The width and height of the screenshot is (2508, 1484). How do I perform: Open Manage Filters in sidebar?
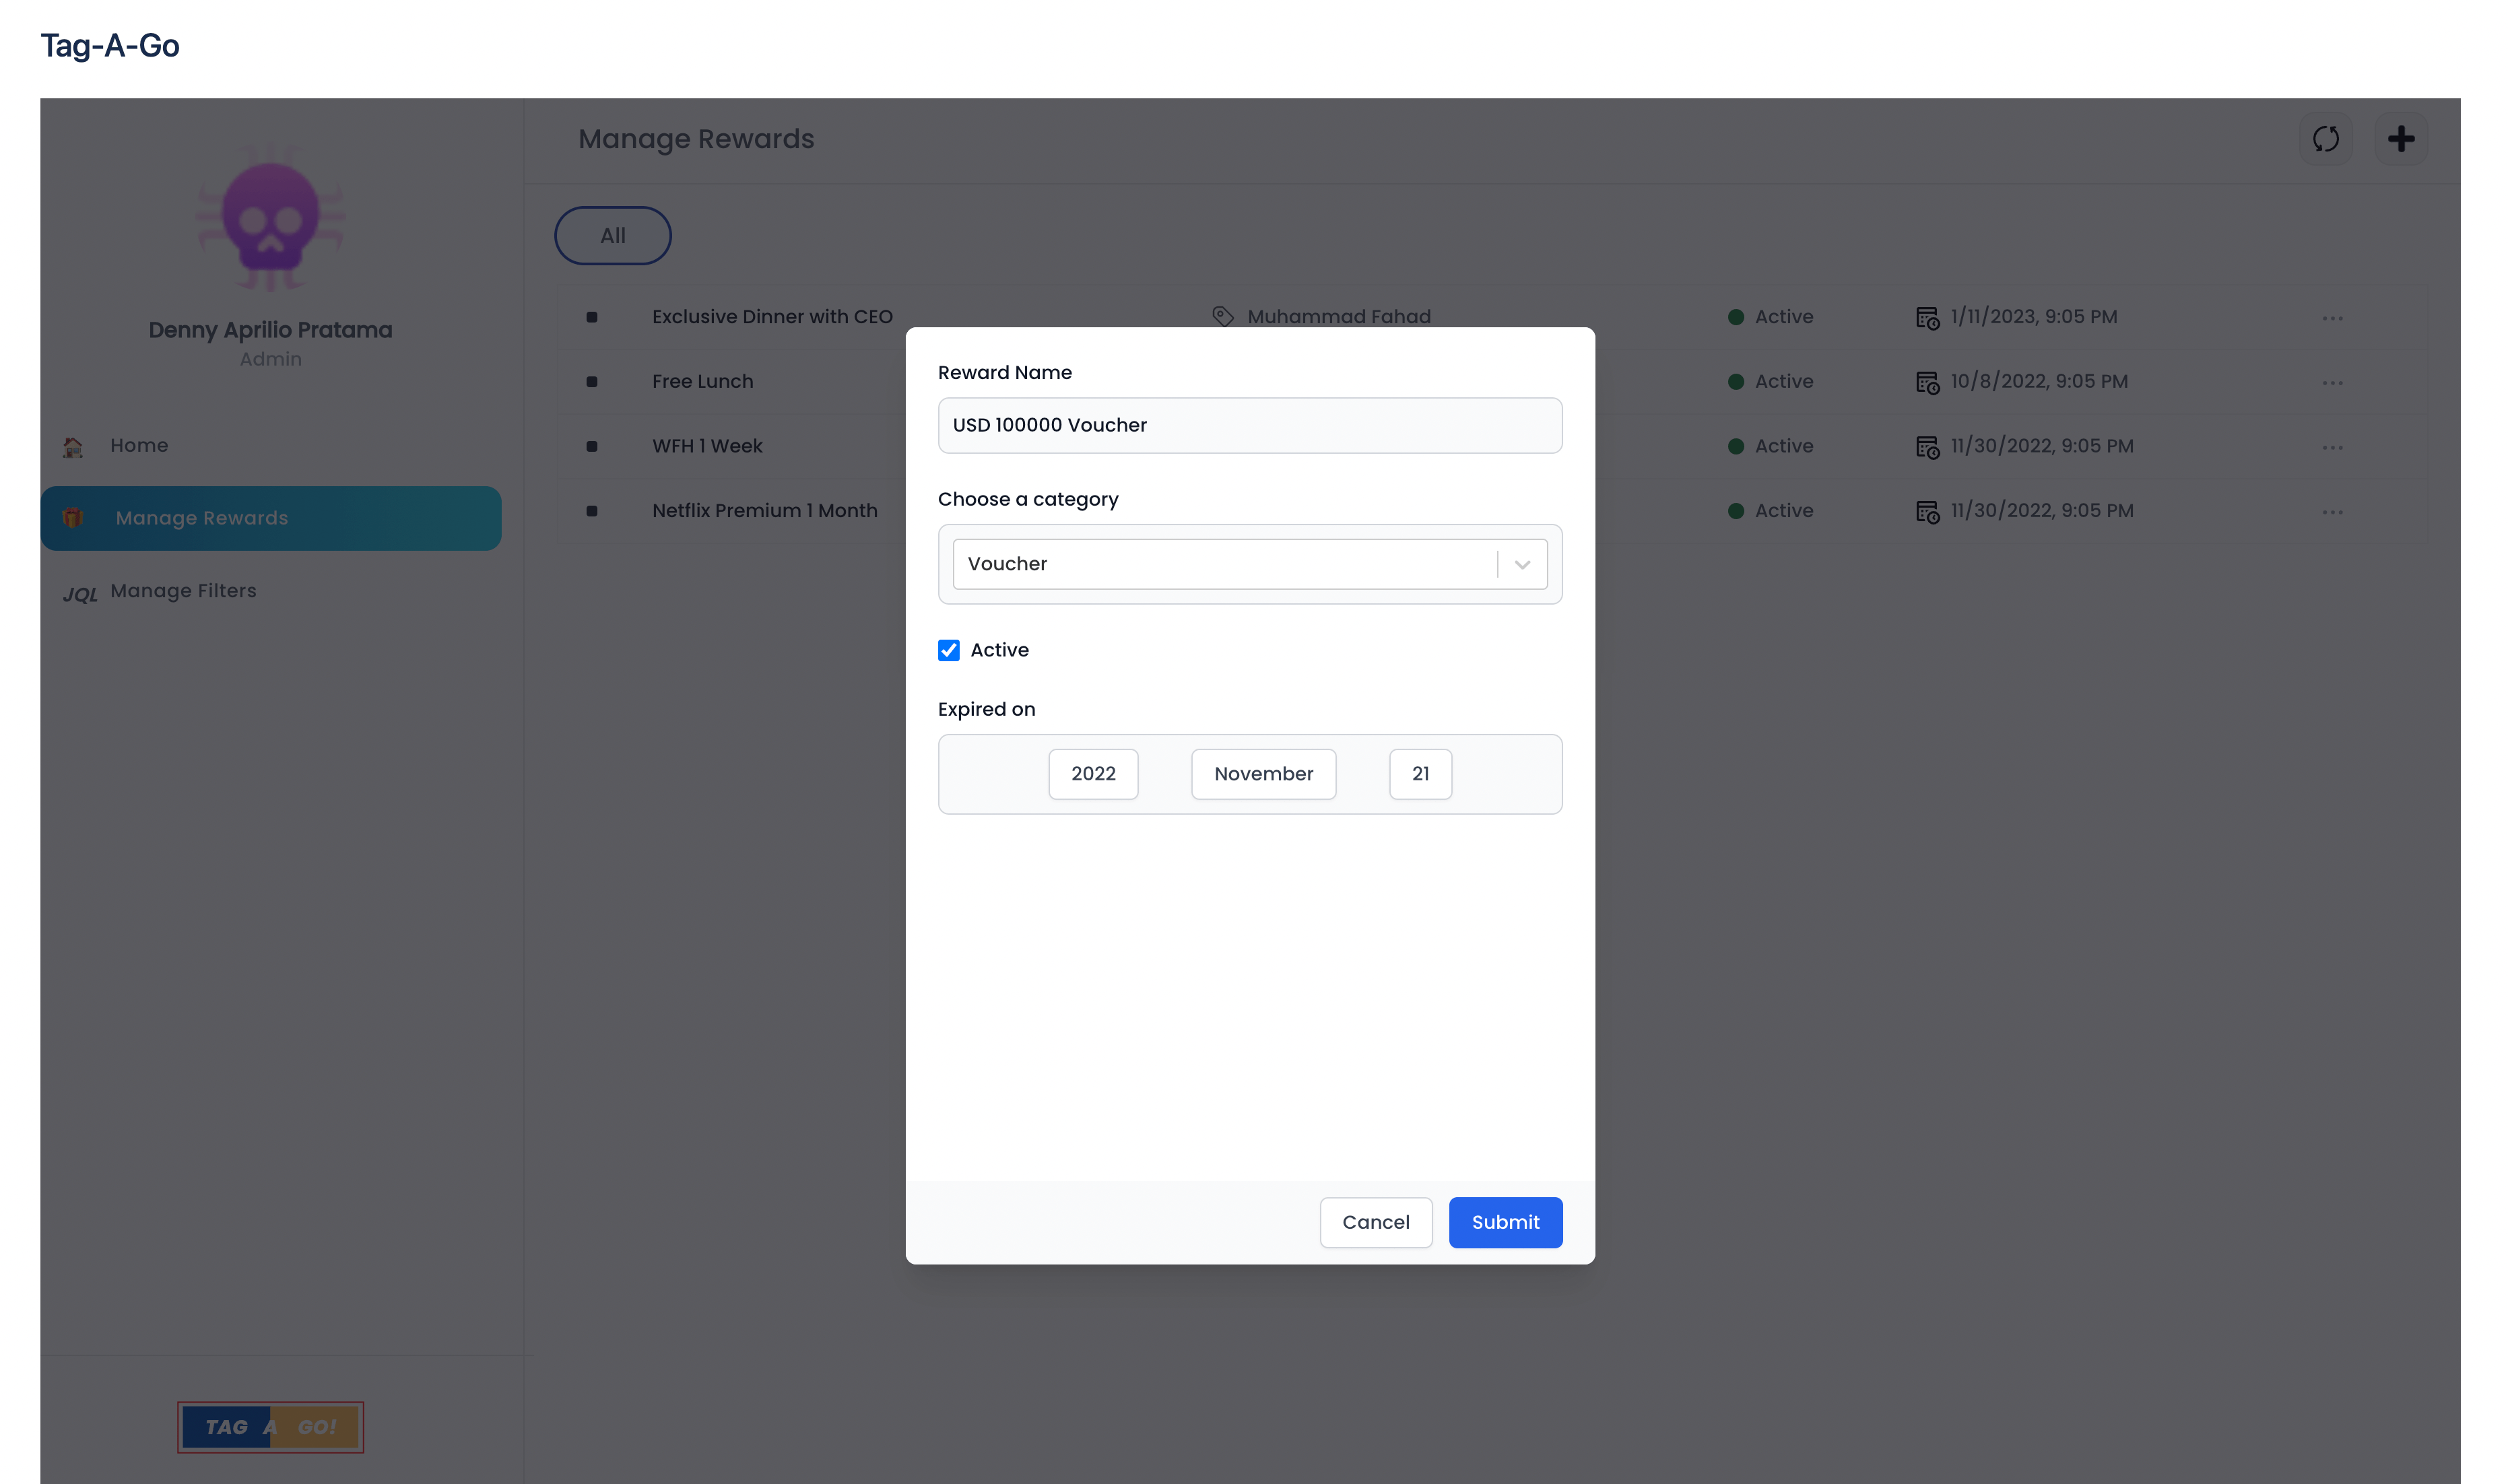183,591
